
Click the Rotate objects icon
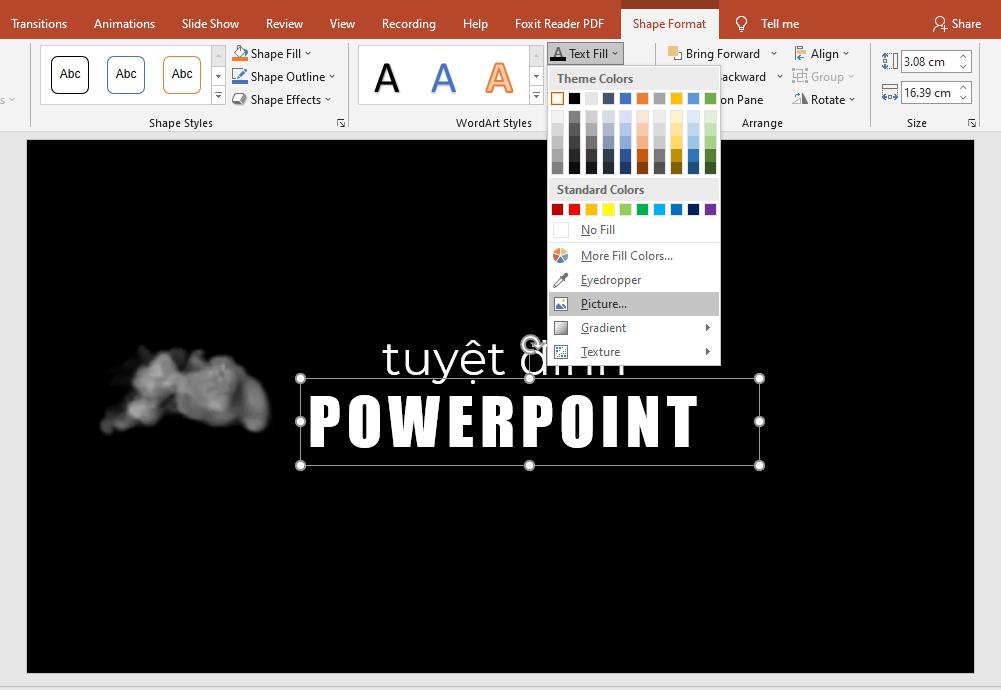pyautogui.click(x=801, y=99)
